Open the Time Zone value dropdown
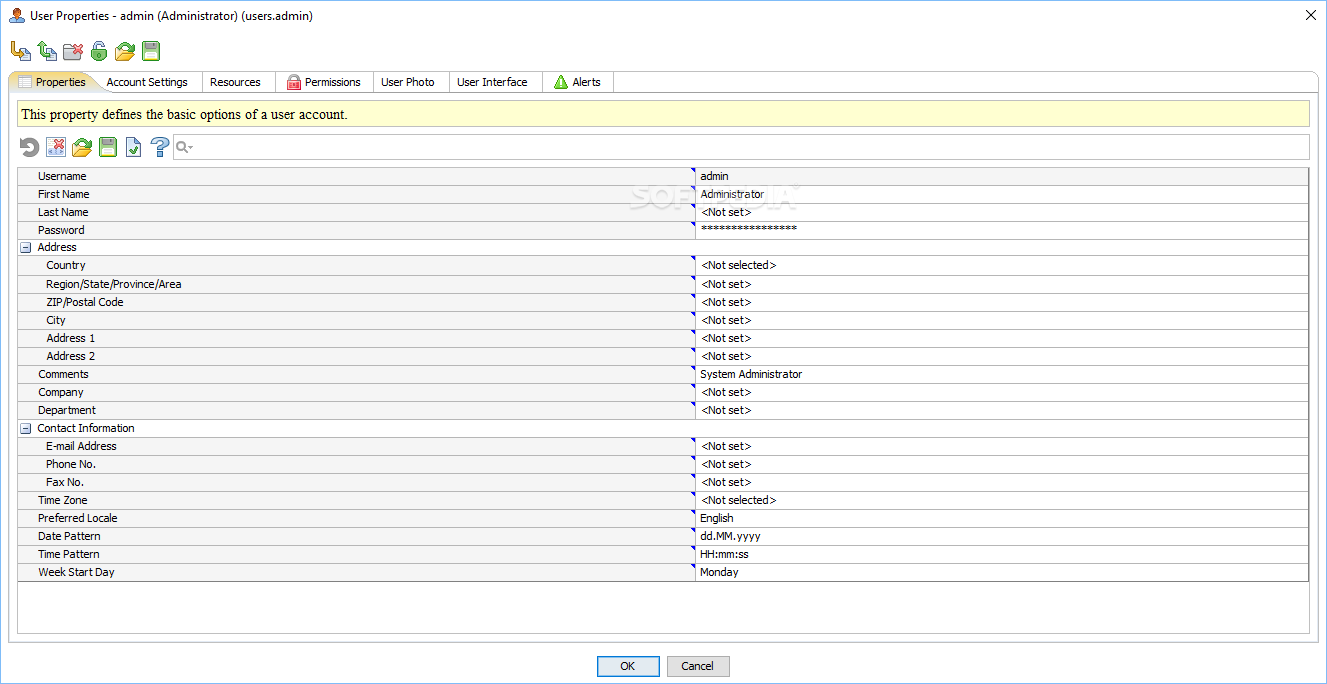Viewport: 1327px width, 684px height. click(1001, 500)
